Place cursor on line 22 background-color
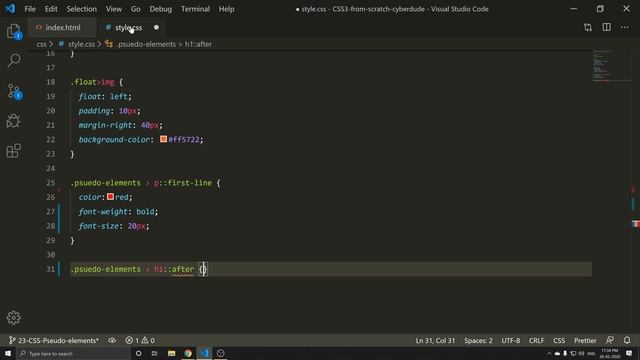640x360 pixels. coord(114,140)
